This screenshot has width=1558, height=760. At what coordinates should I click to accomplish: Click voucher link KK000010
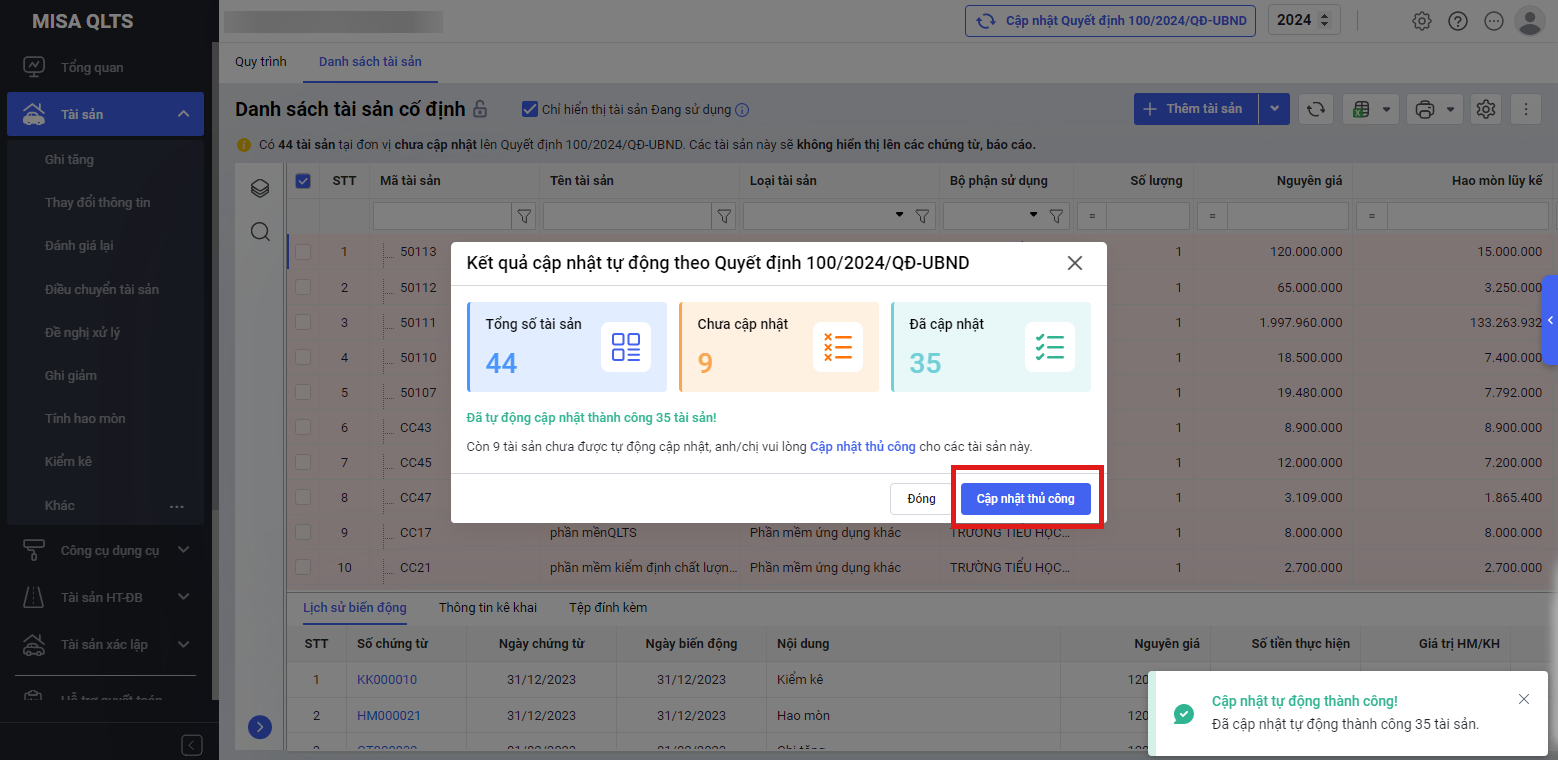point(386,680)
